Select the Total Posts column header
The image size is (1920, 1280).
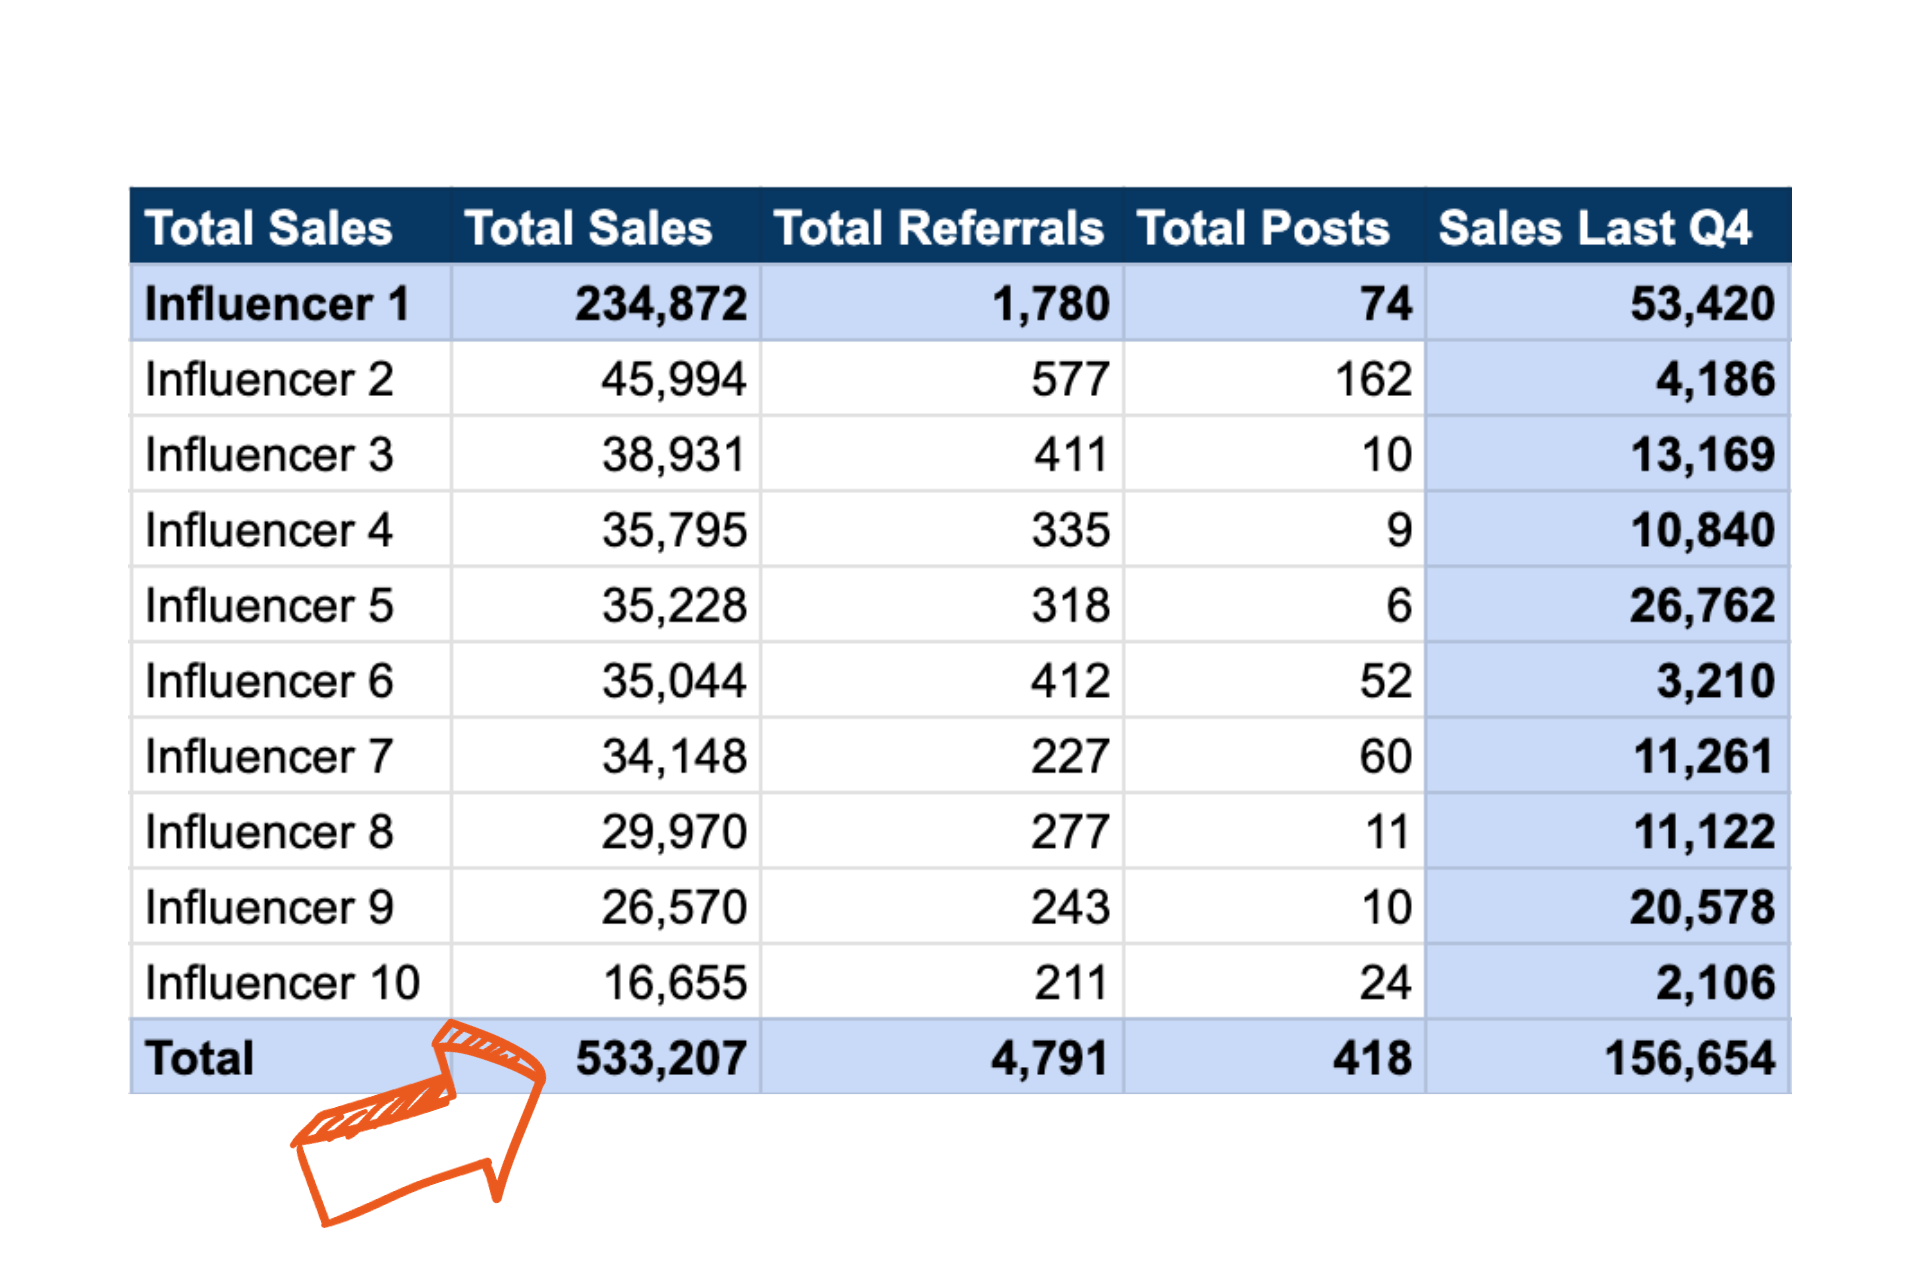[1263, 228]
